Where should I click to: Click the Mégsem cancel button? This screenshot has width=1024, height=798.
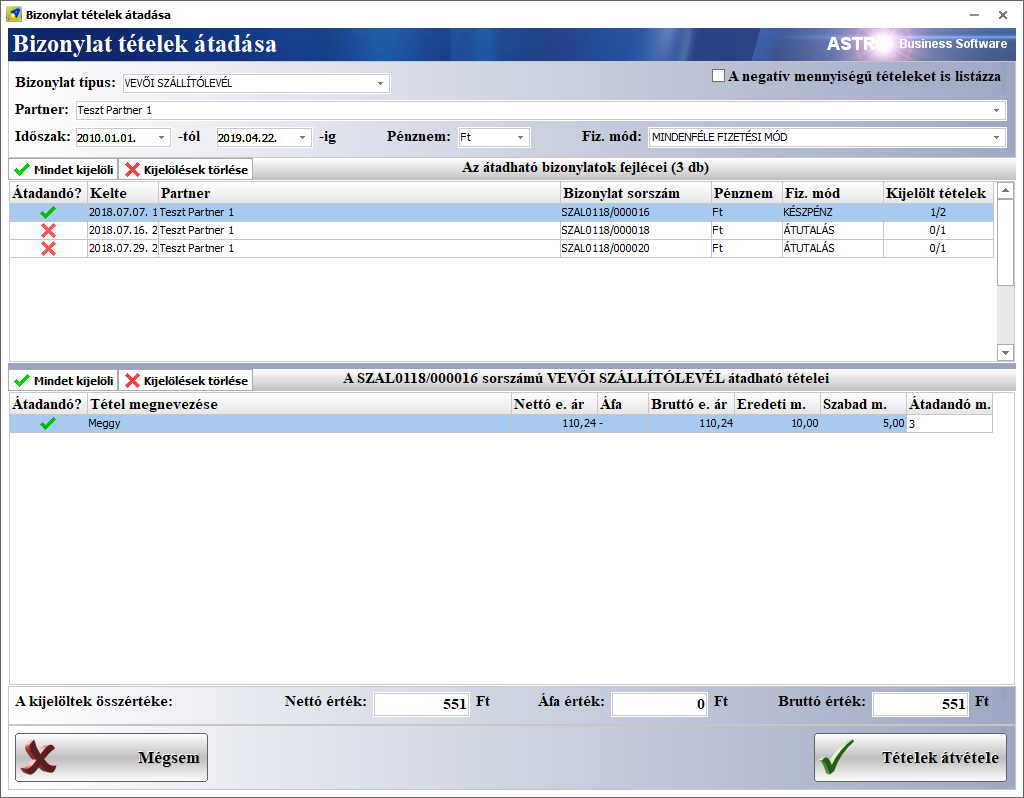pyautogui.click(x=111, y=758)
